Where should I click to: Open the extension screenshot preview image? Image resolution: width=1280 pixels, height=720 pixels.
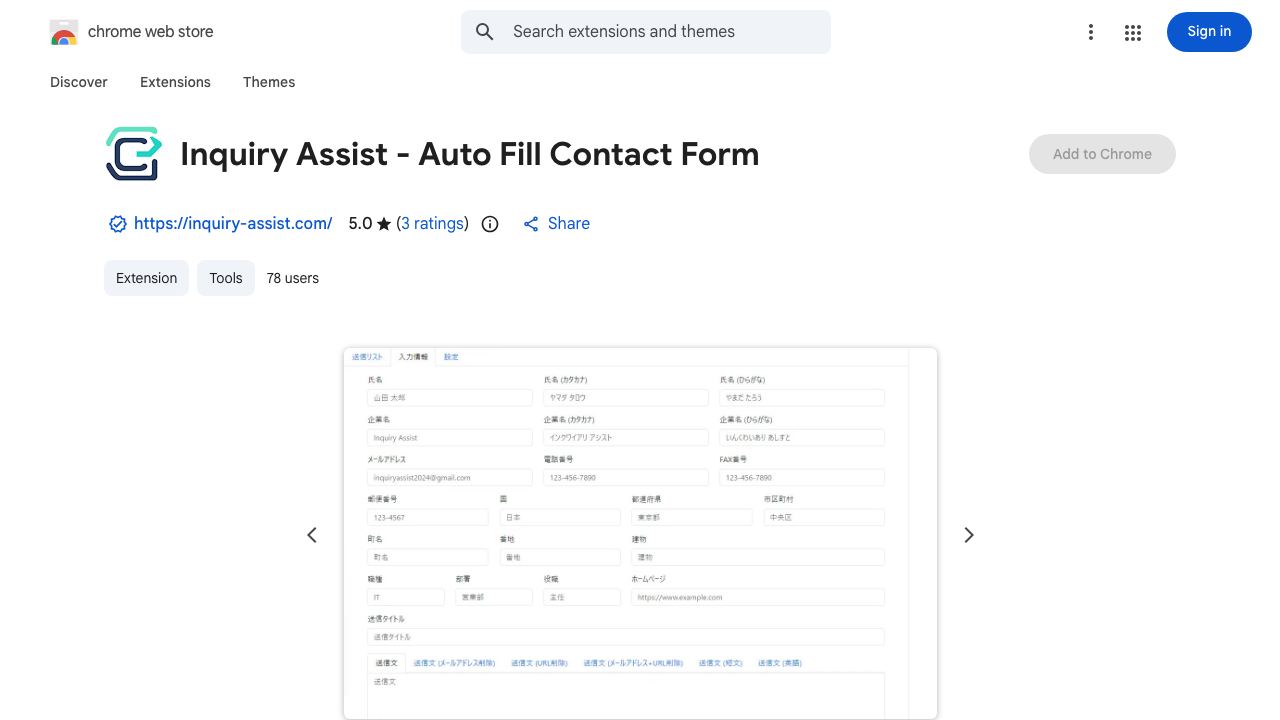pyautogui.click(x=640, y=533)
